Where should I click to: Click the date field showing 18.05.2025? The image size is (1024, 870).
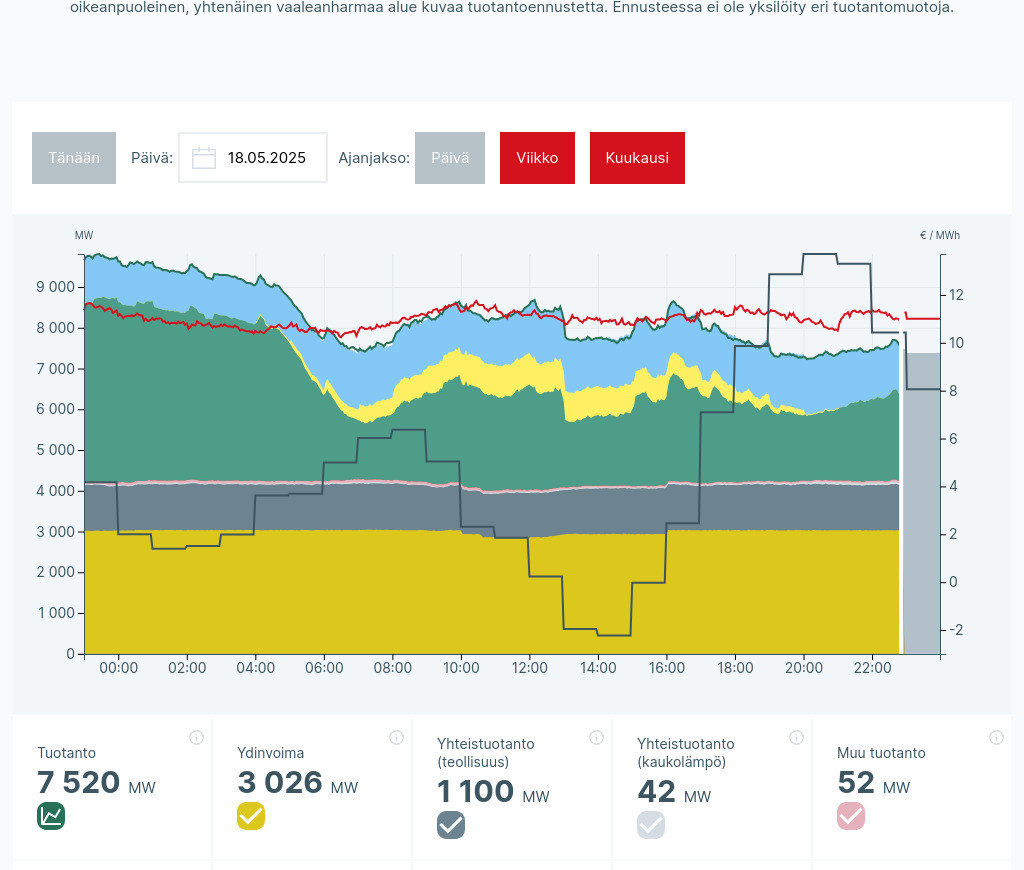click(266, 158)
